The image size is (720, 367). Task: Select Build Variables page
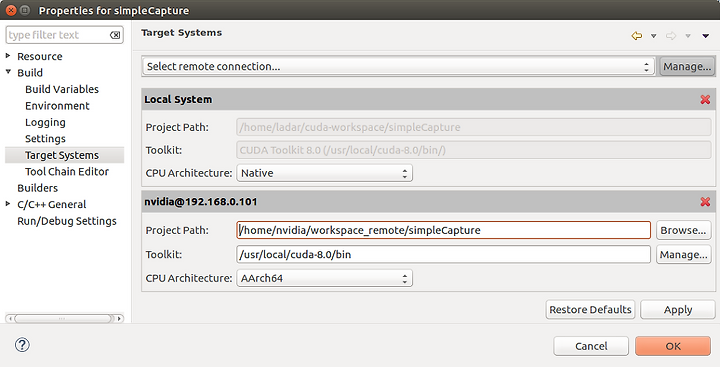62,89
